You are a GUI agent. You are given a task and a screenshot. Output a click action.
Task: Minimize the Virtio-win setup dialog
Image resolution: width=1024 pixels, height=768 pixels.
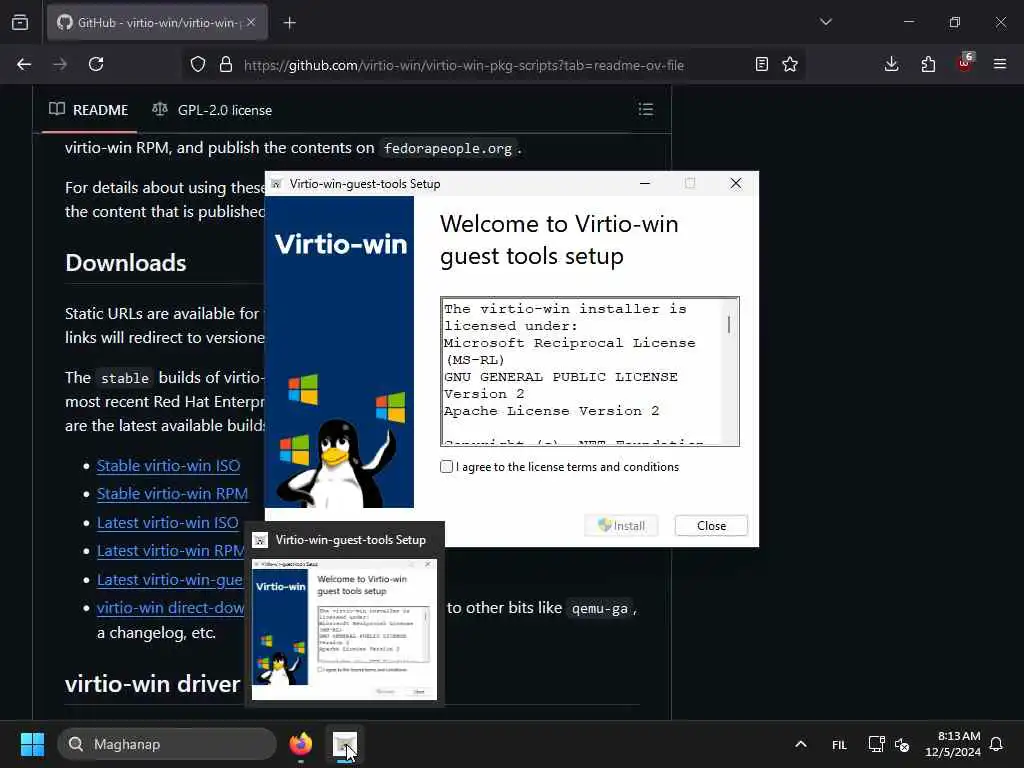click(x=645, y=184)
